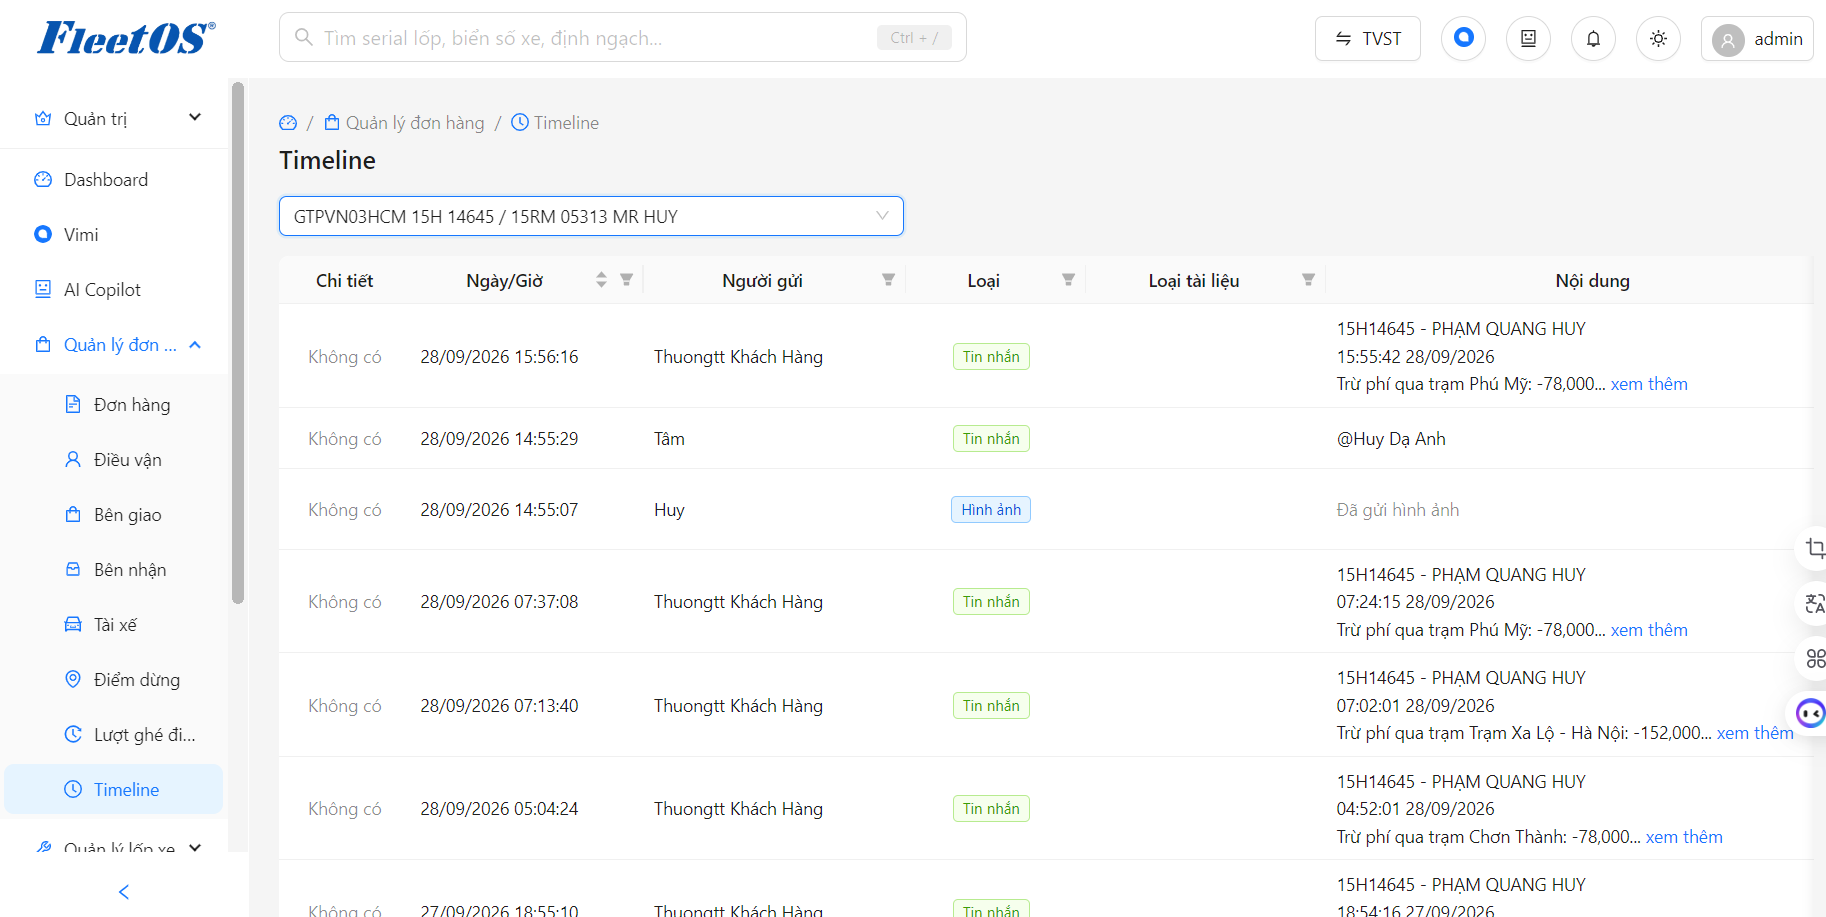Click xem thêm on the Trạm Xa Lộ message

point(1755,733)
